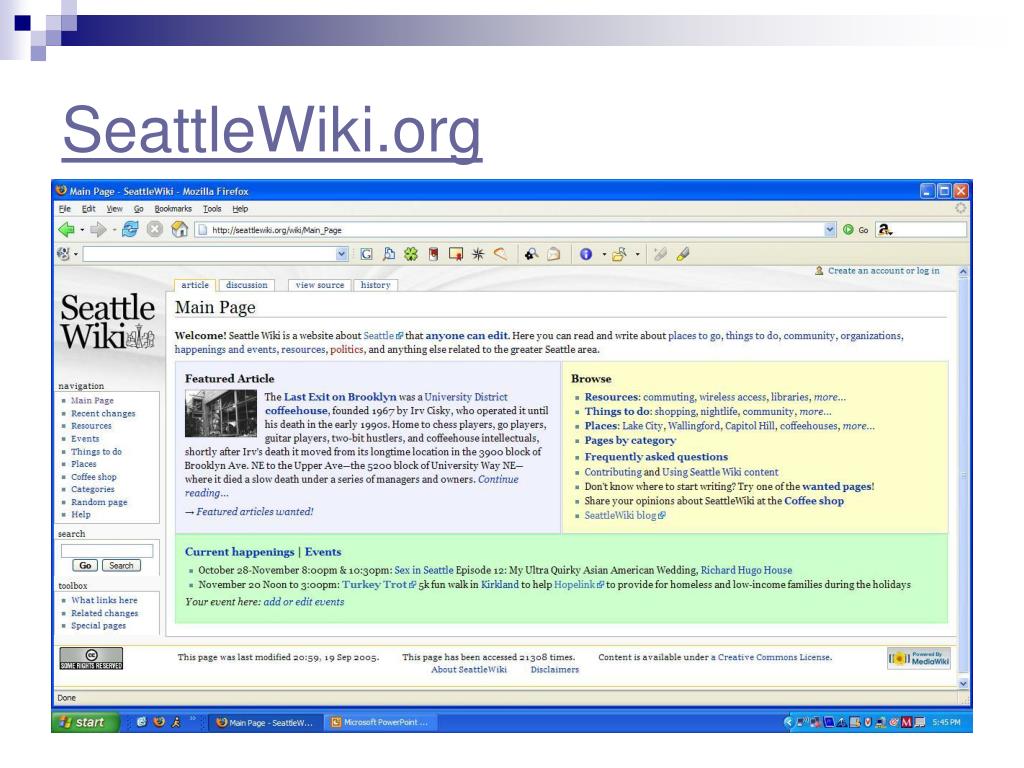Viewport: 1024px width, 768px height.
Task: Open Frequently asked questions link
Action: (x=656, y=457)
